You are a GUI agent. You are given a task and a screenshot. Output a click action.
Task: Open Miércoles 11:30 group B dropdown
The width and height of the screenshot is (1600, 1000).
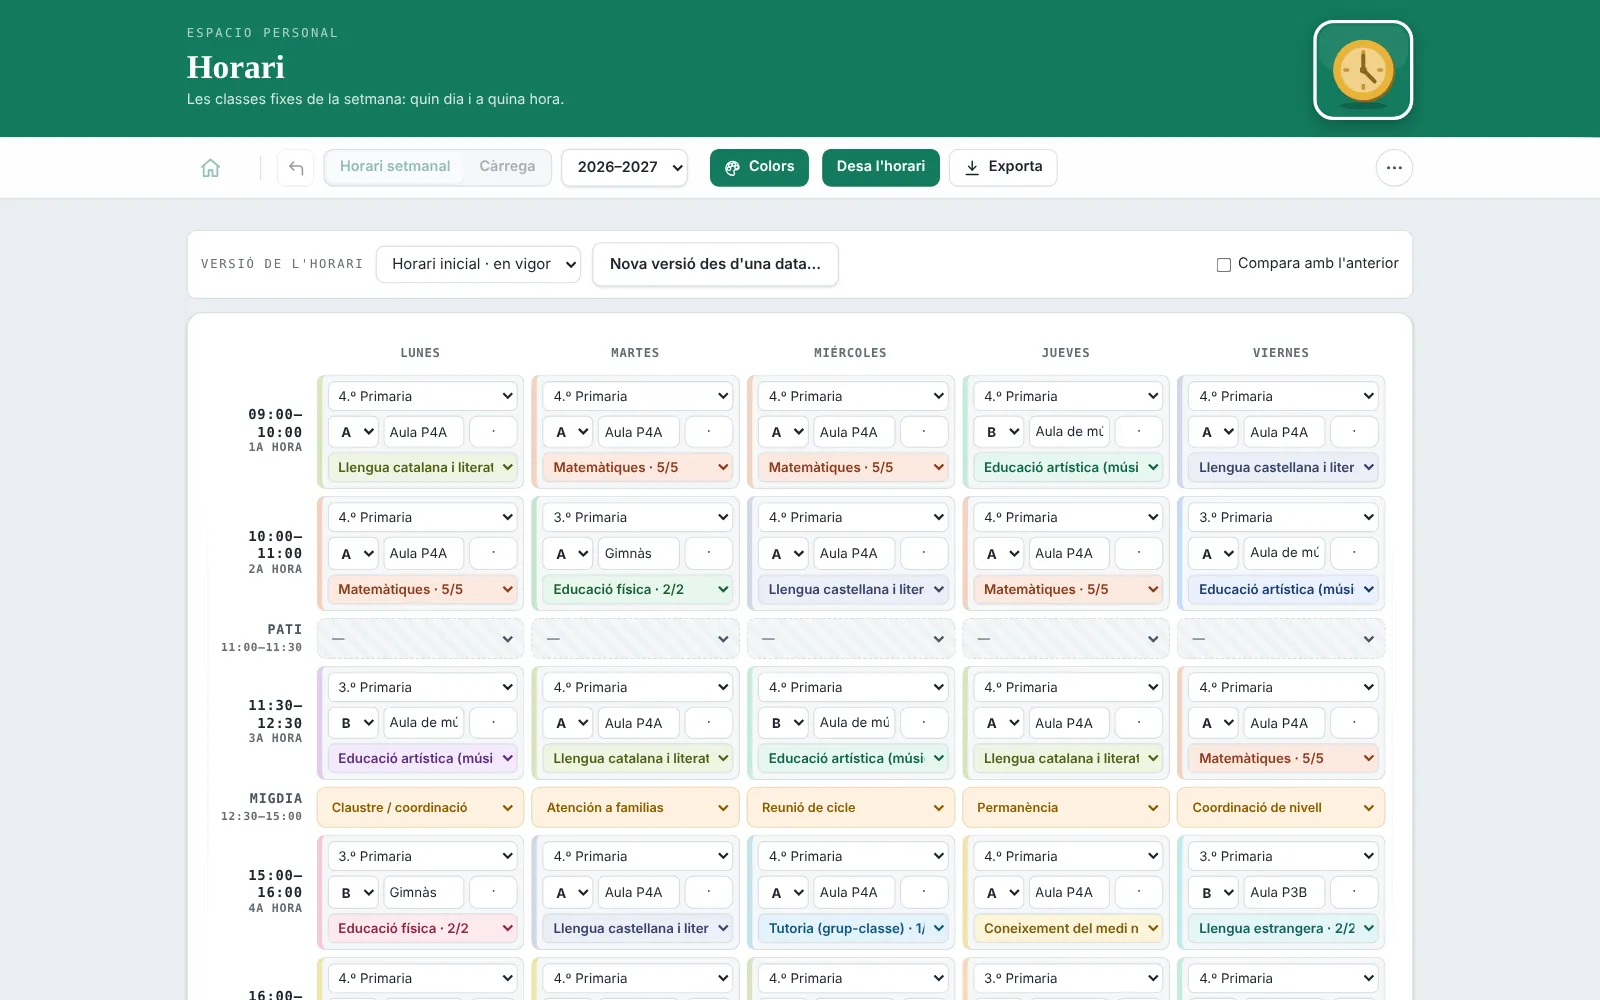tap(784, 723)
